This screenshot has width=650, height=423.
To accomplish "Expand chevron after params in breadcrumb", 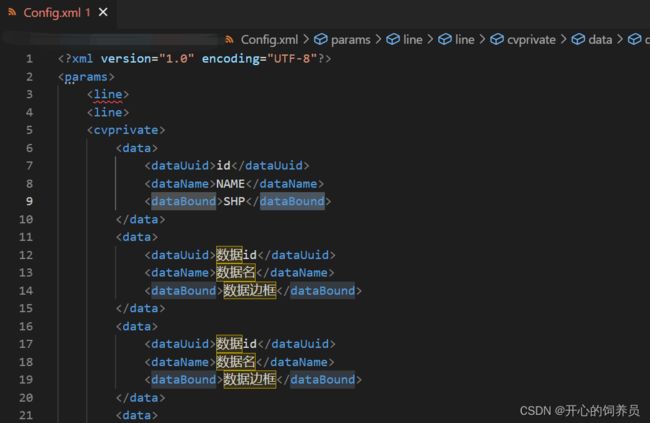I will [378, 39].
